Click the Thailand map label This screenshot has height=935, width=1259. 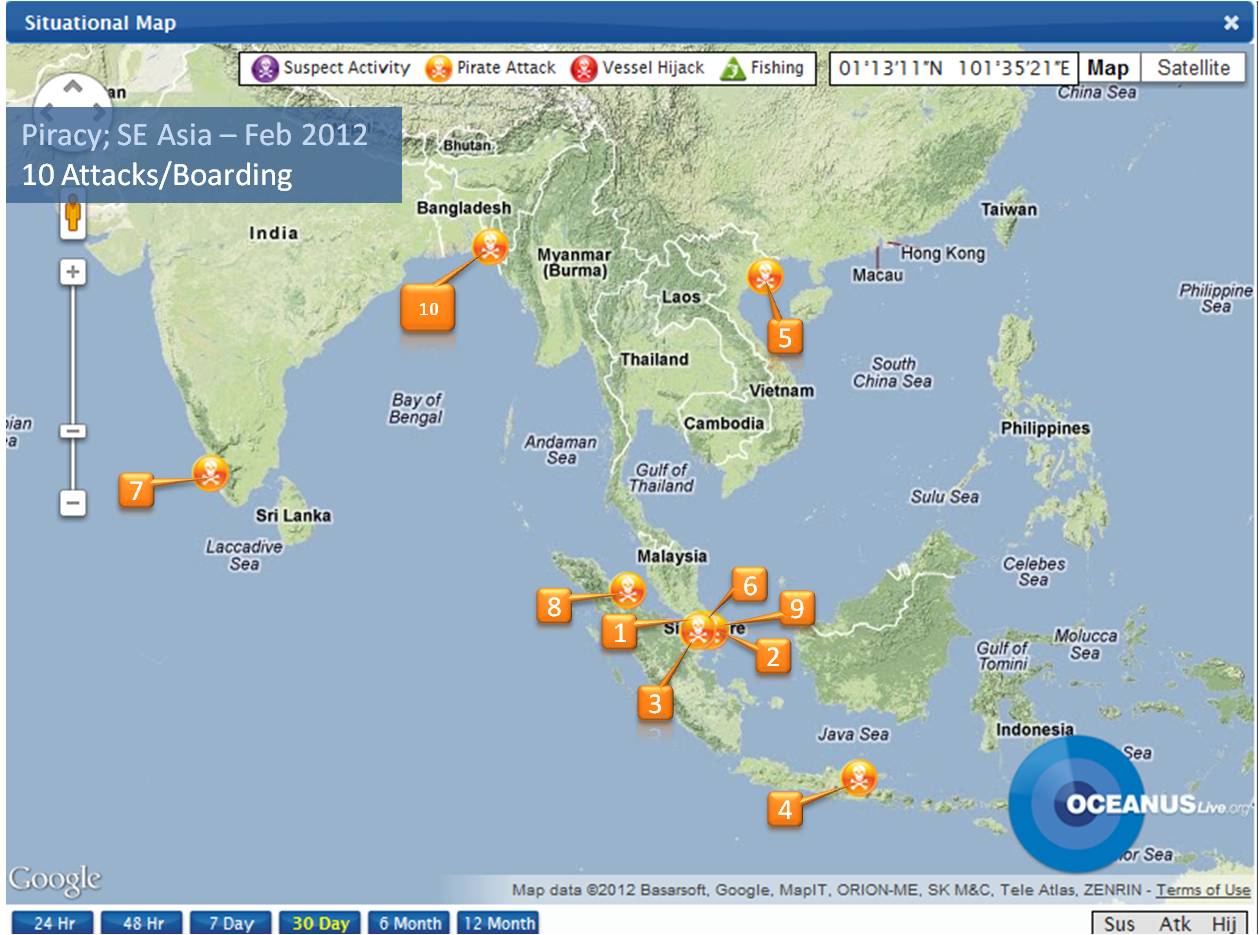coord(654,359)
